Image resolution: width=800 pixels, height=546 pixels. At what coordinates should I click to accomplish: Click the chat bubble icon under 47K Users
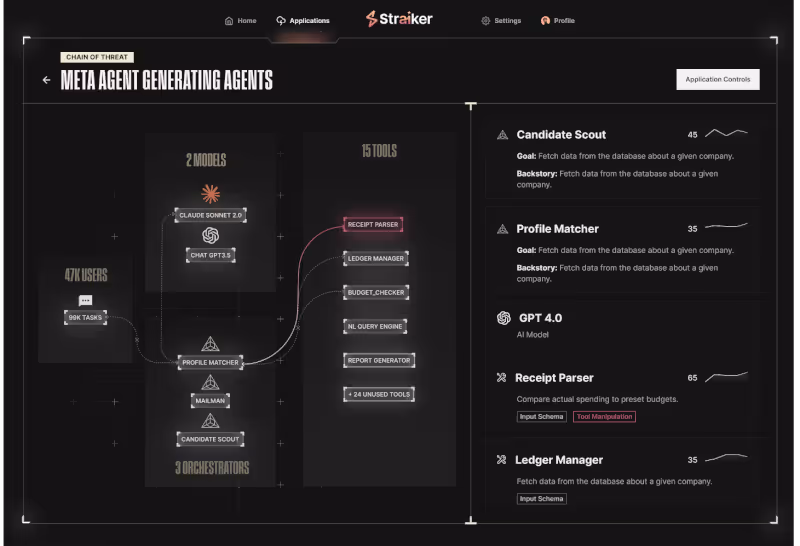85,301
